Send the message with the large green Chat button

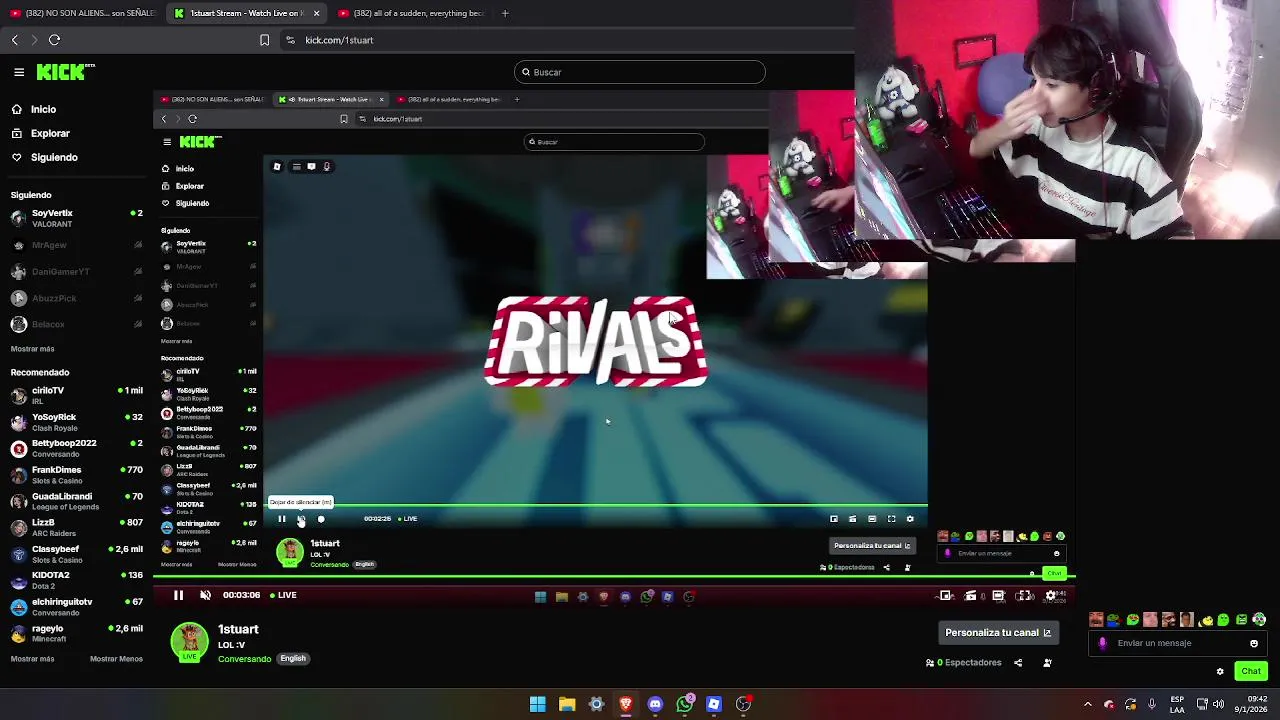tap(1251, 671)
